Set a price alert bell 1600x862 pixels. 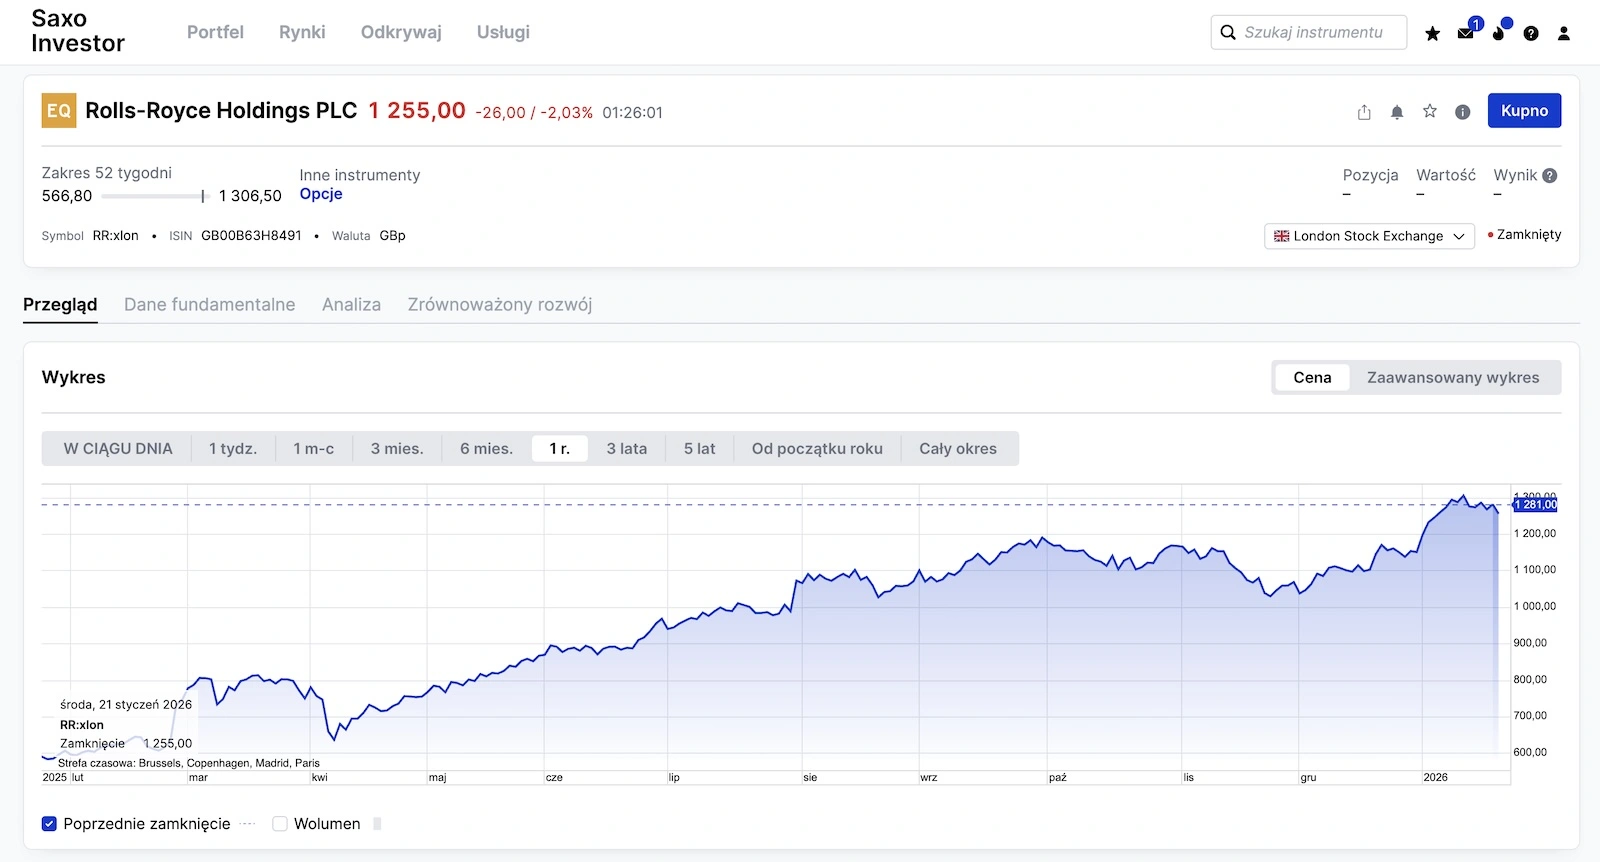tap(1397, 112)
